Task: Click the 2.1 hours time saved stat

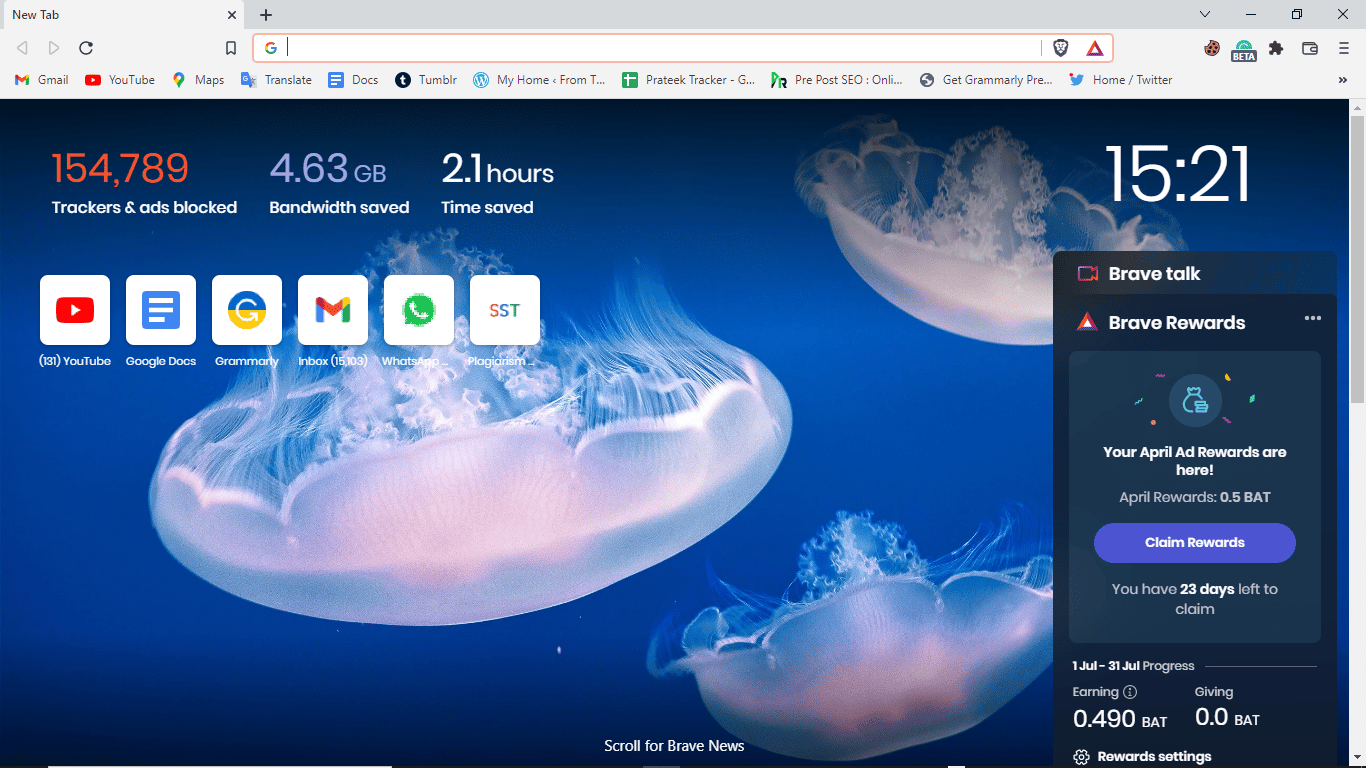Action: coord(497,182)
